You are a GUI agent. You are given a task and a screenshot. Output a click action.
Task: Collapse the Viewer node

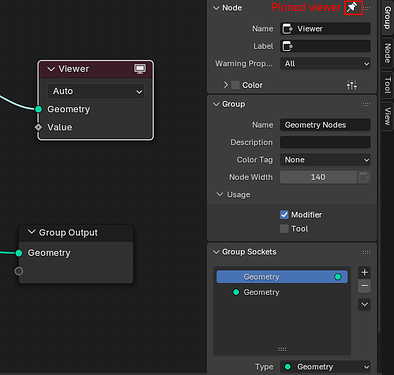coord(51,69)
